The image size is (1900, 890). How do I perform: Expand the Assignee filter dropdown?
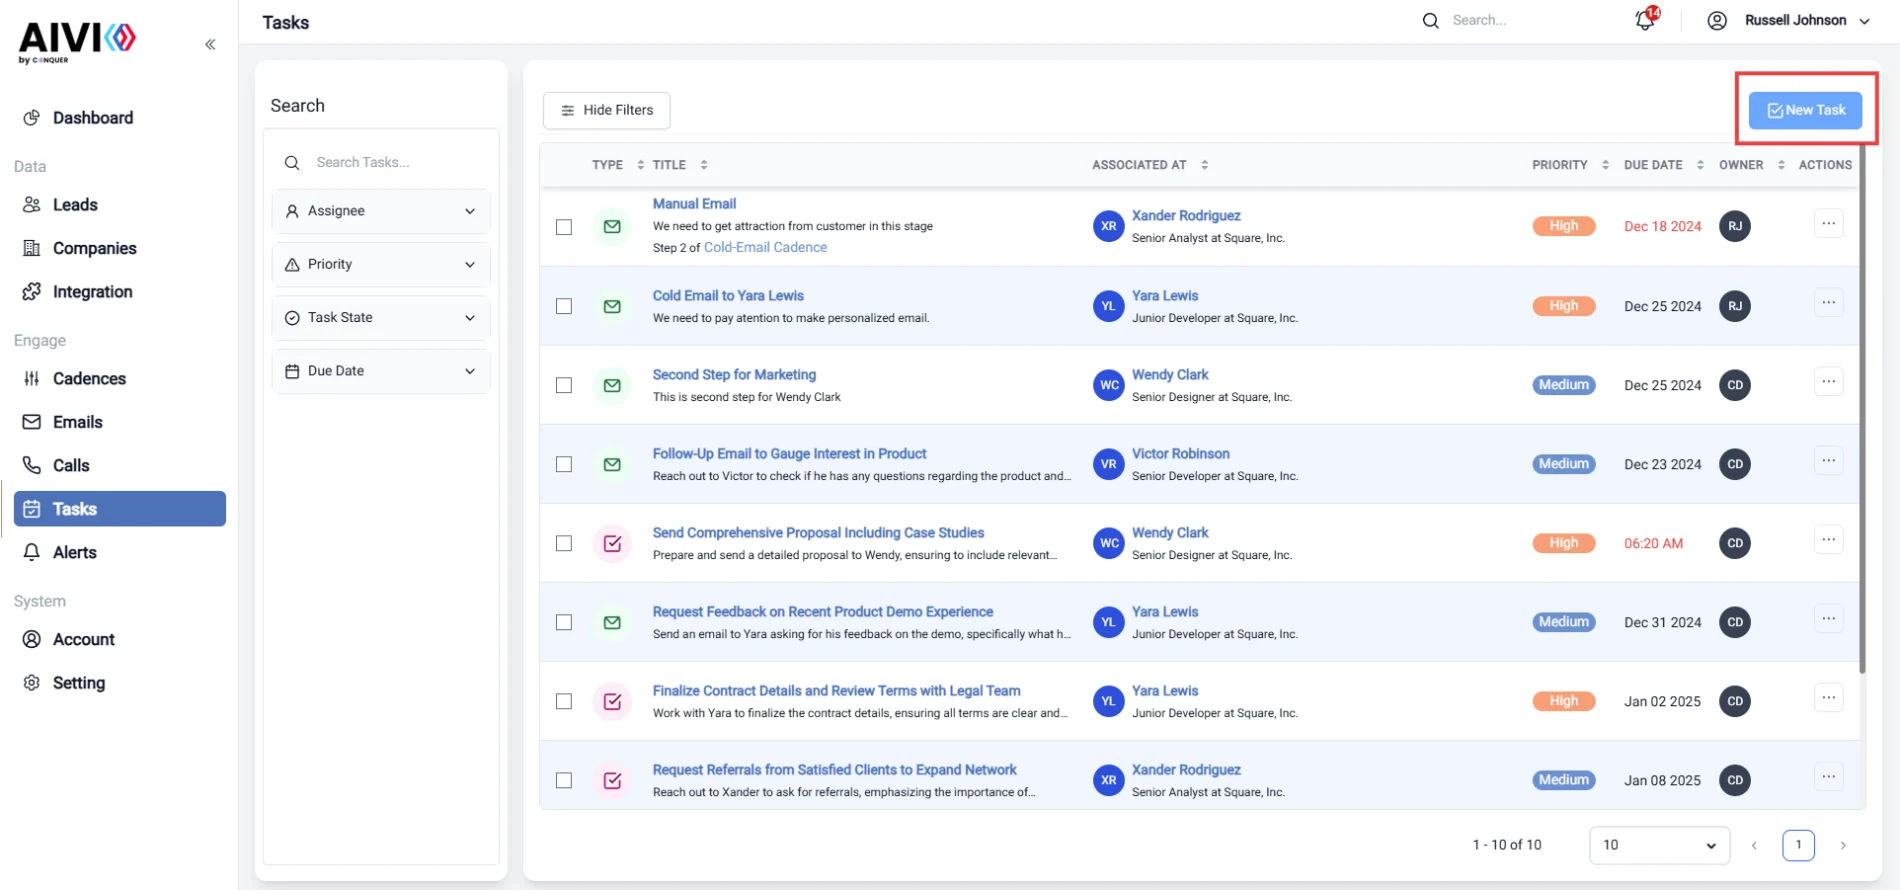tap(381, 211)
